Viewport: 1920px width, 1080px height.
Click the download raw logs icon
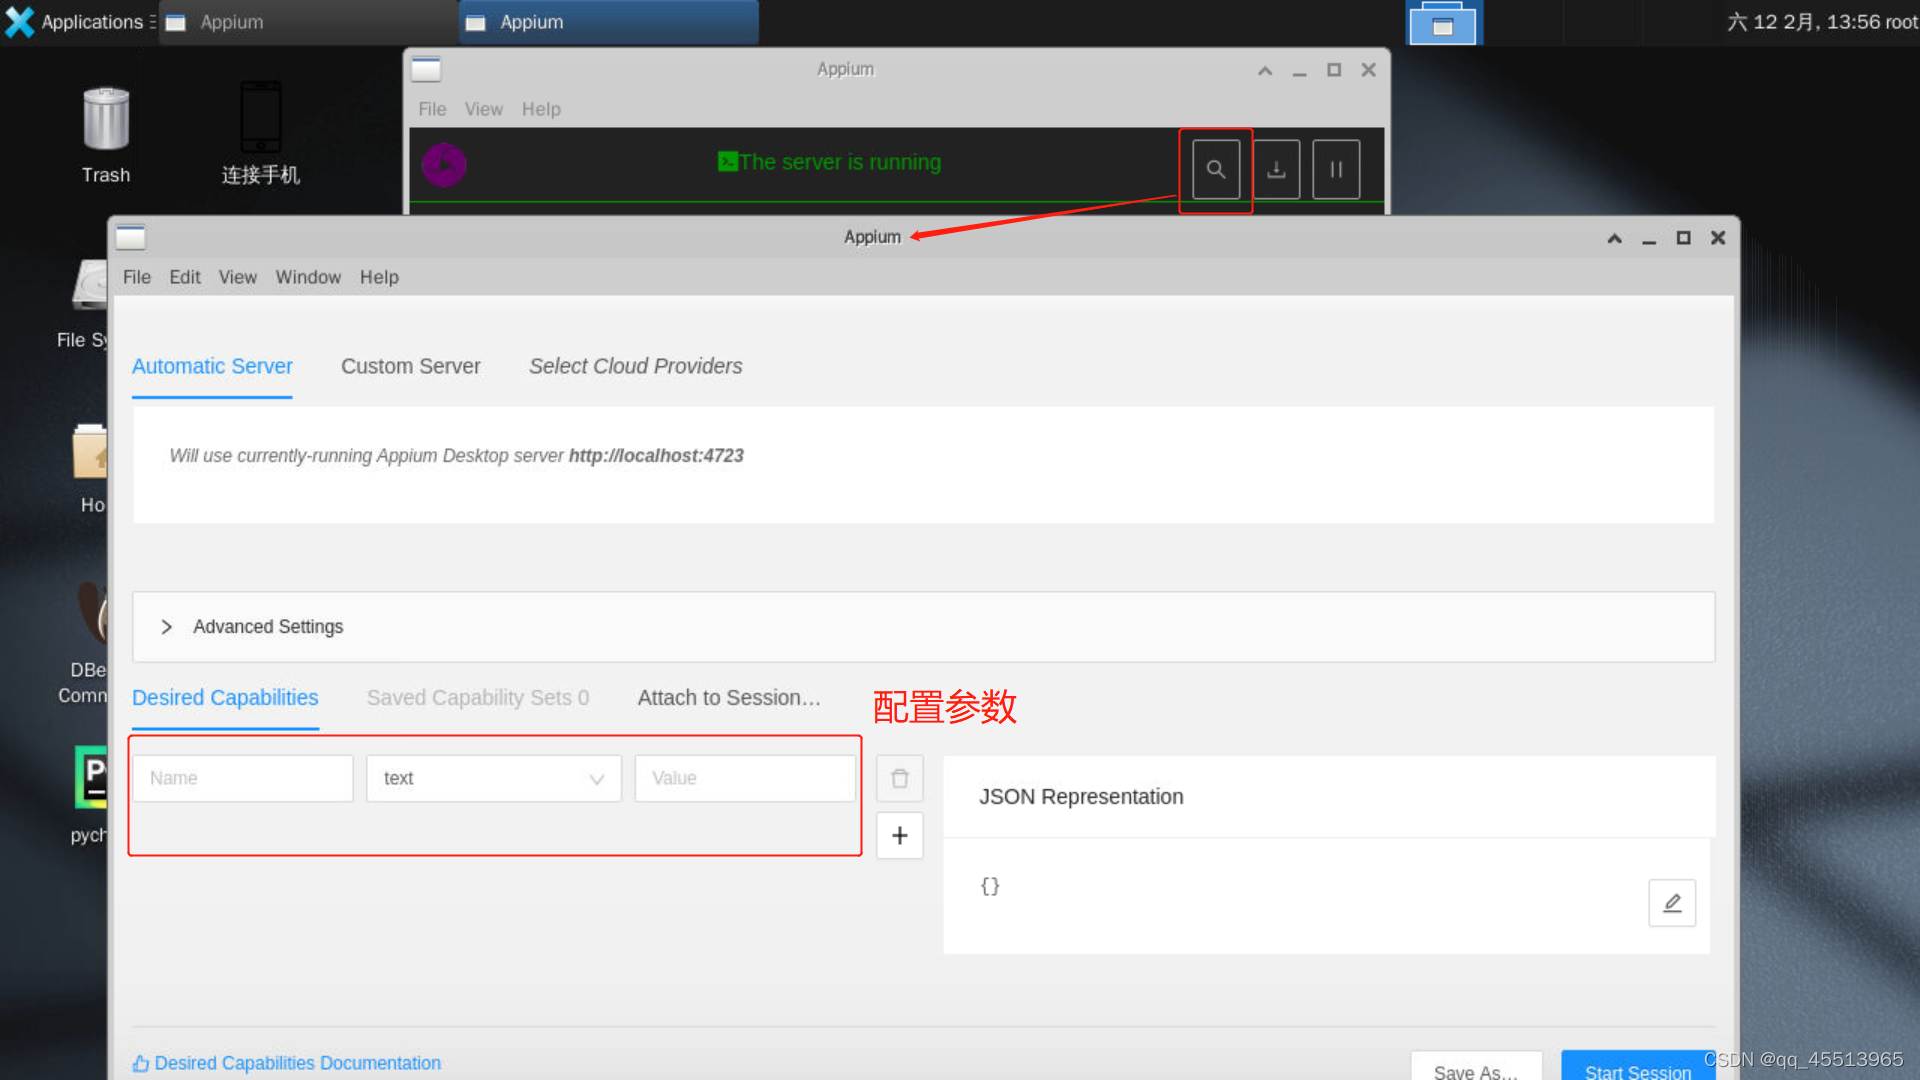(1276, 169)
